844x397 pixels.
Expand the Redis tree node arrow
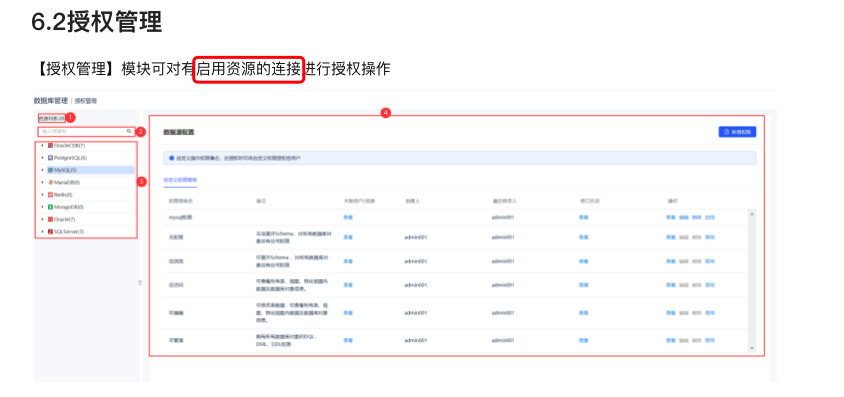pos(43,195)
